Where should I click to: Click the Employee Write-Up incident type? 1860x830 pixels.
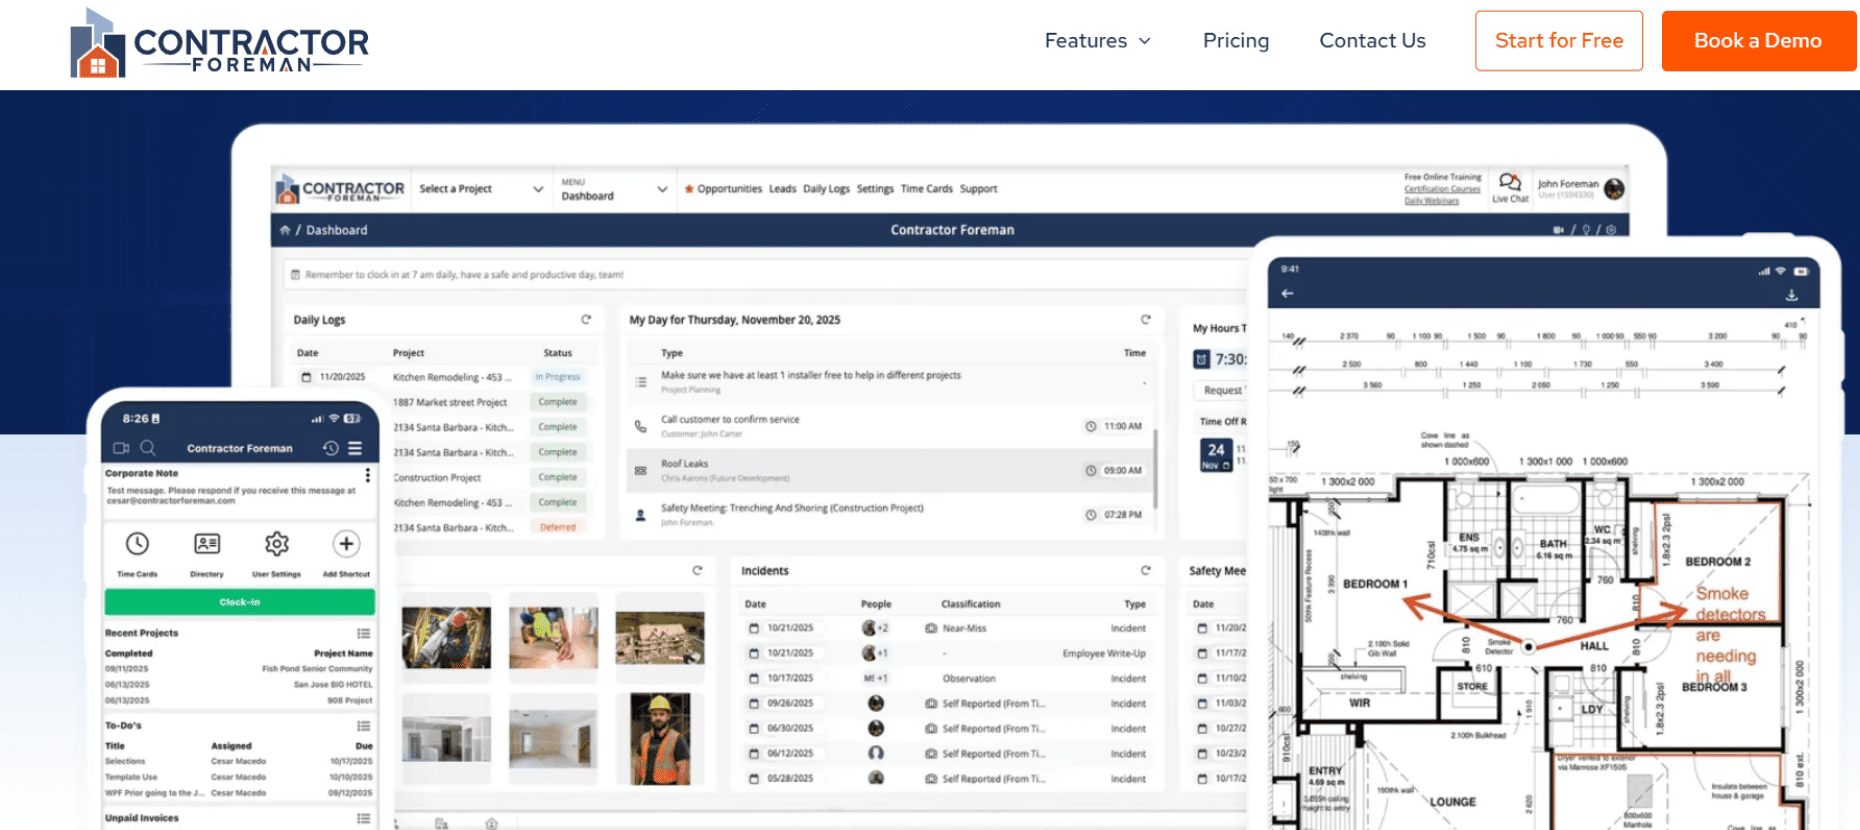pyautogui.click(x=1104, y=654)
